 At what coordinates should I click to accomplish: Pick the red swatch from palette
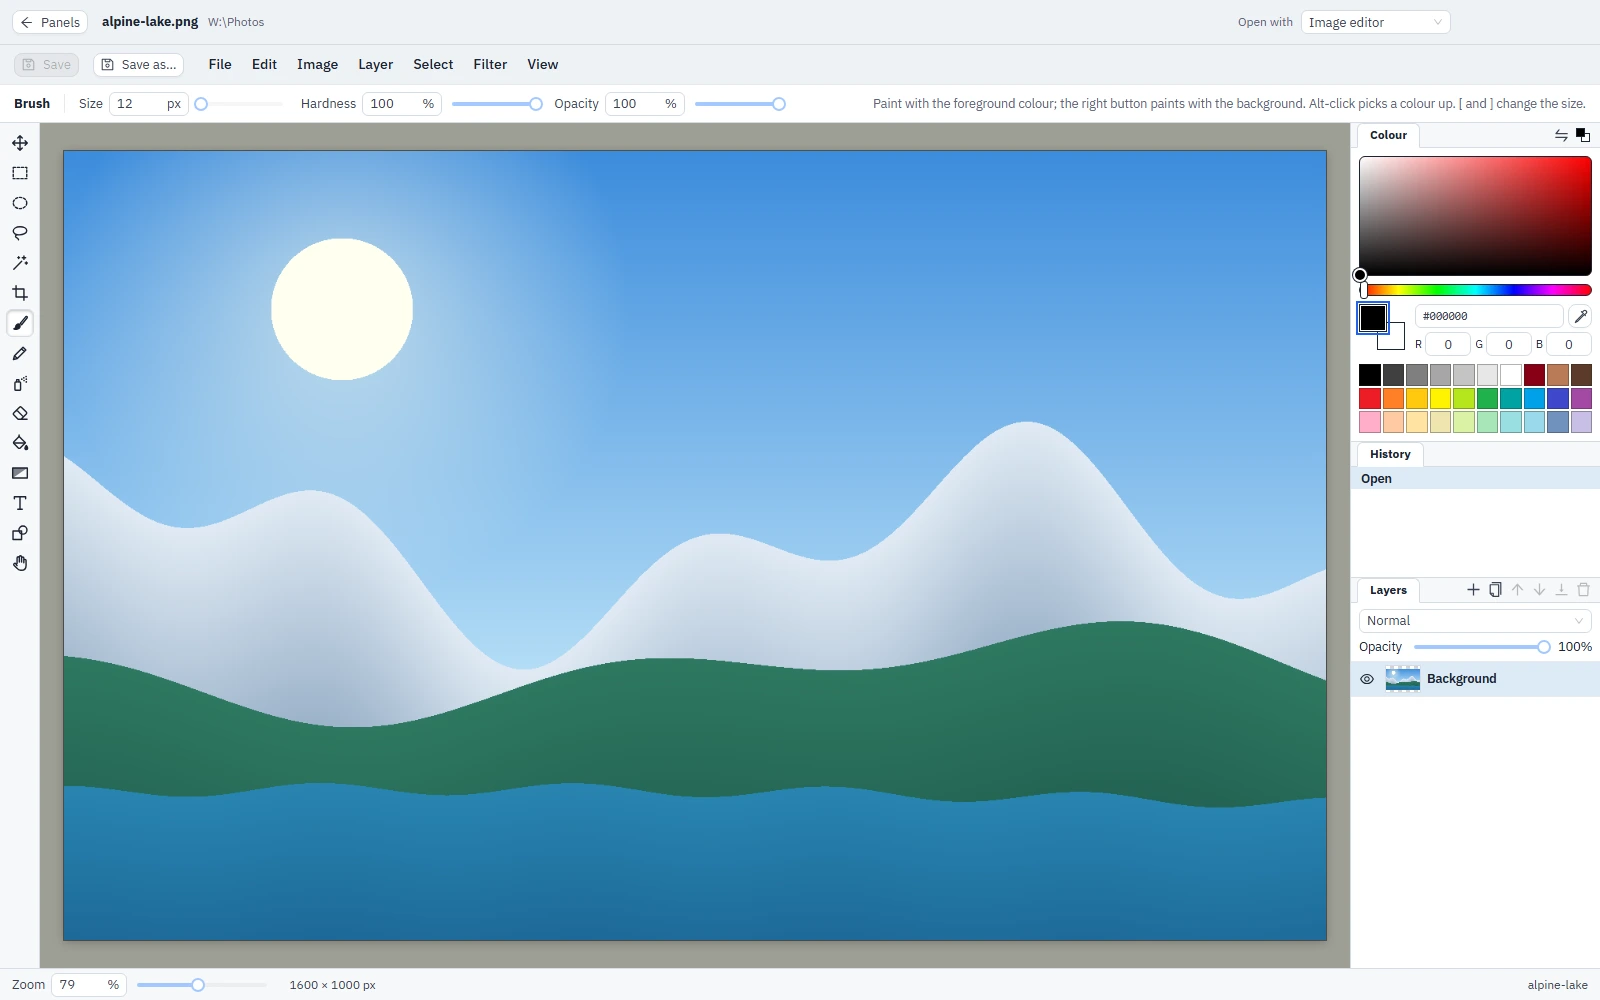pyautogui.click(x=1370, y=398)
